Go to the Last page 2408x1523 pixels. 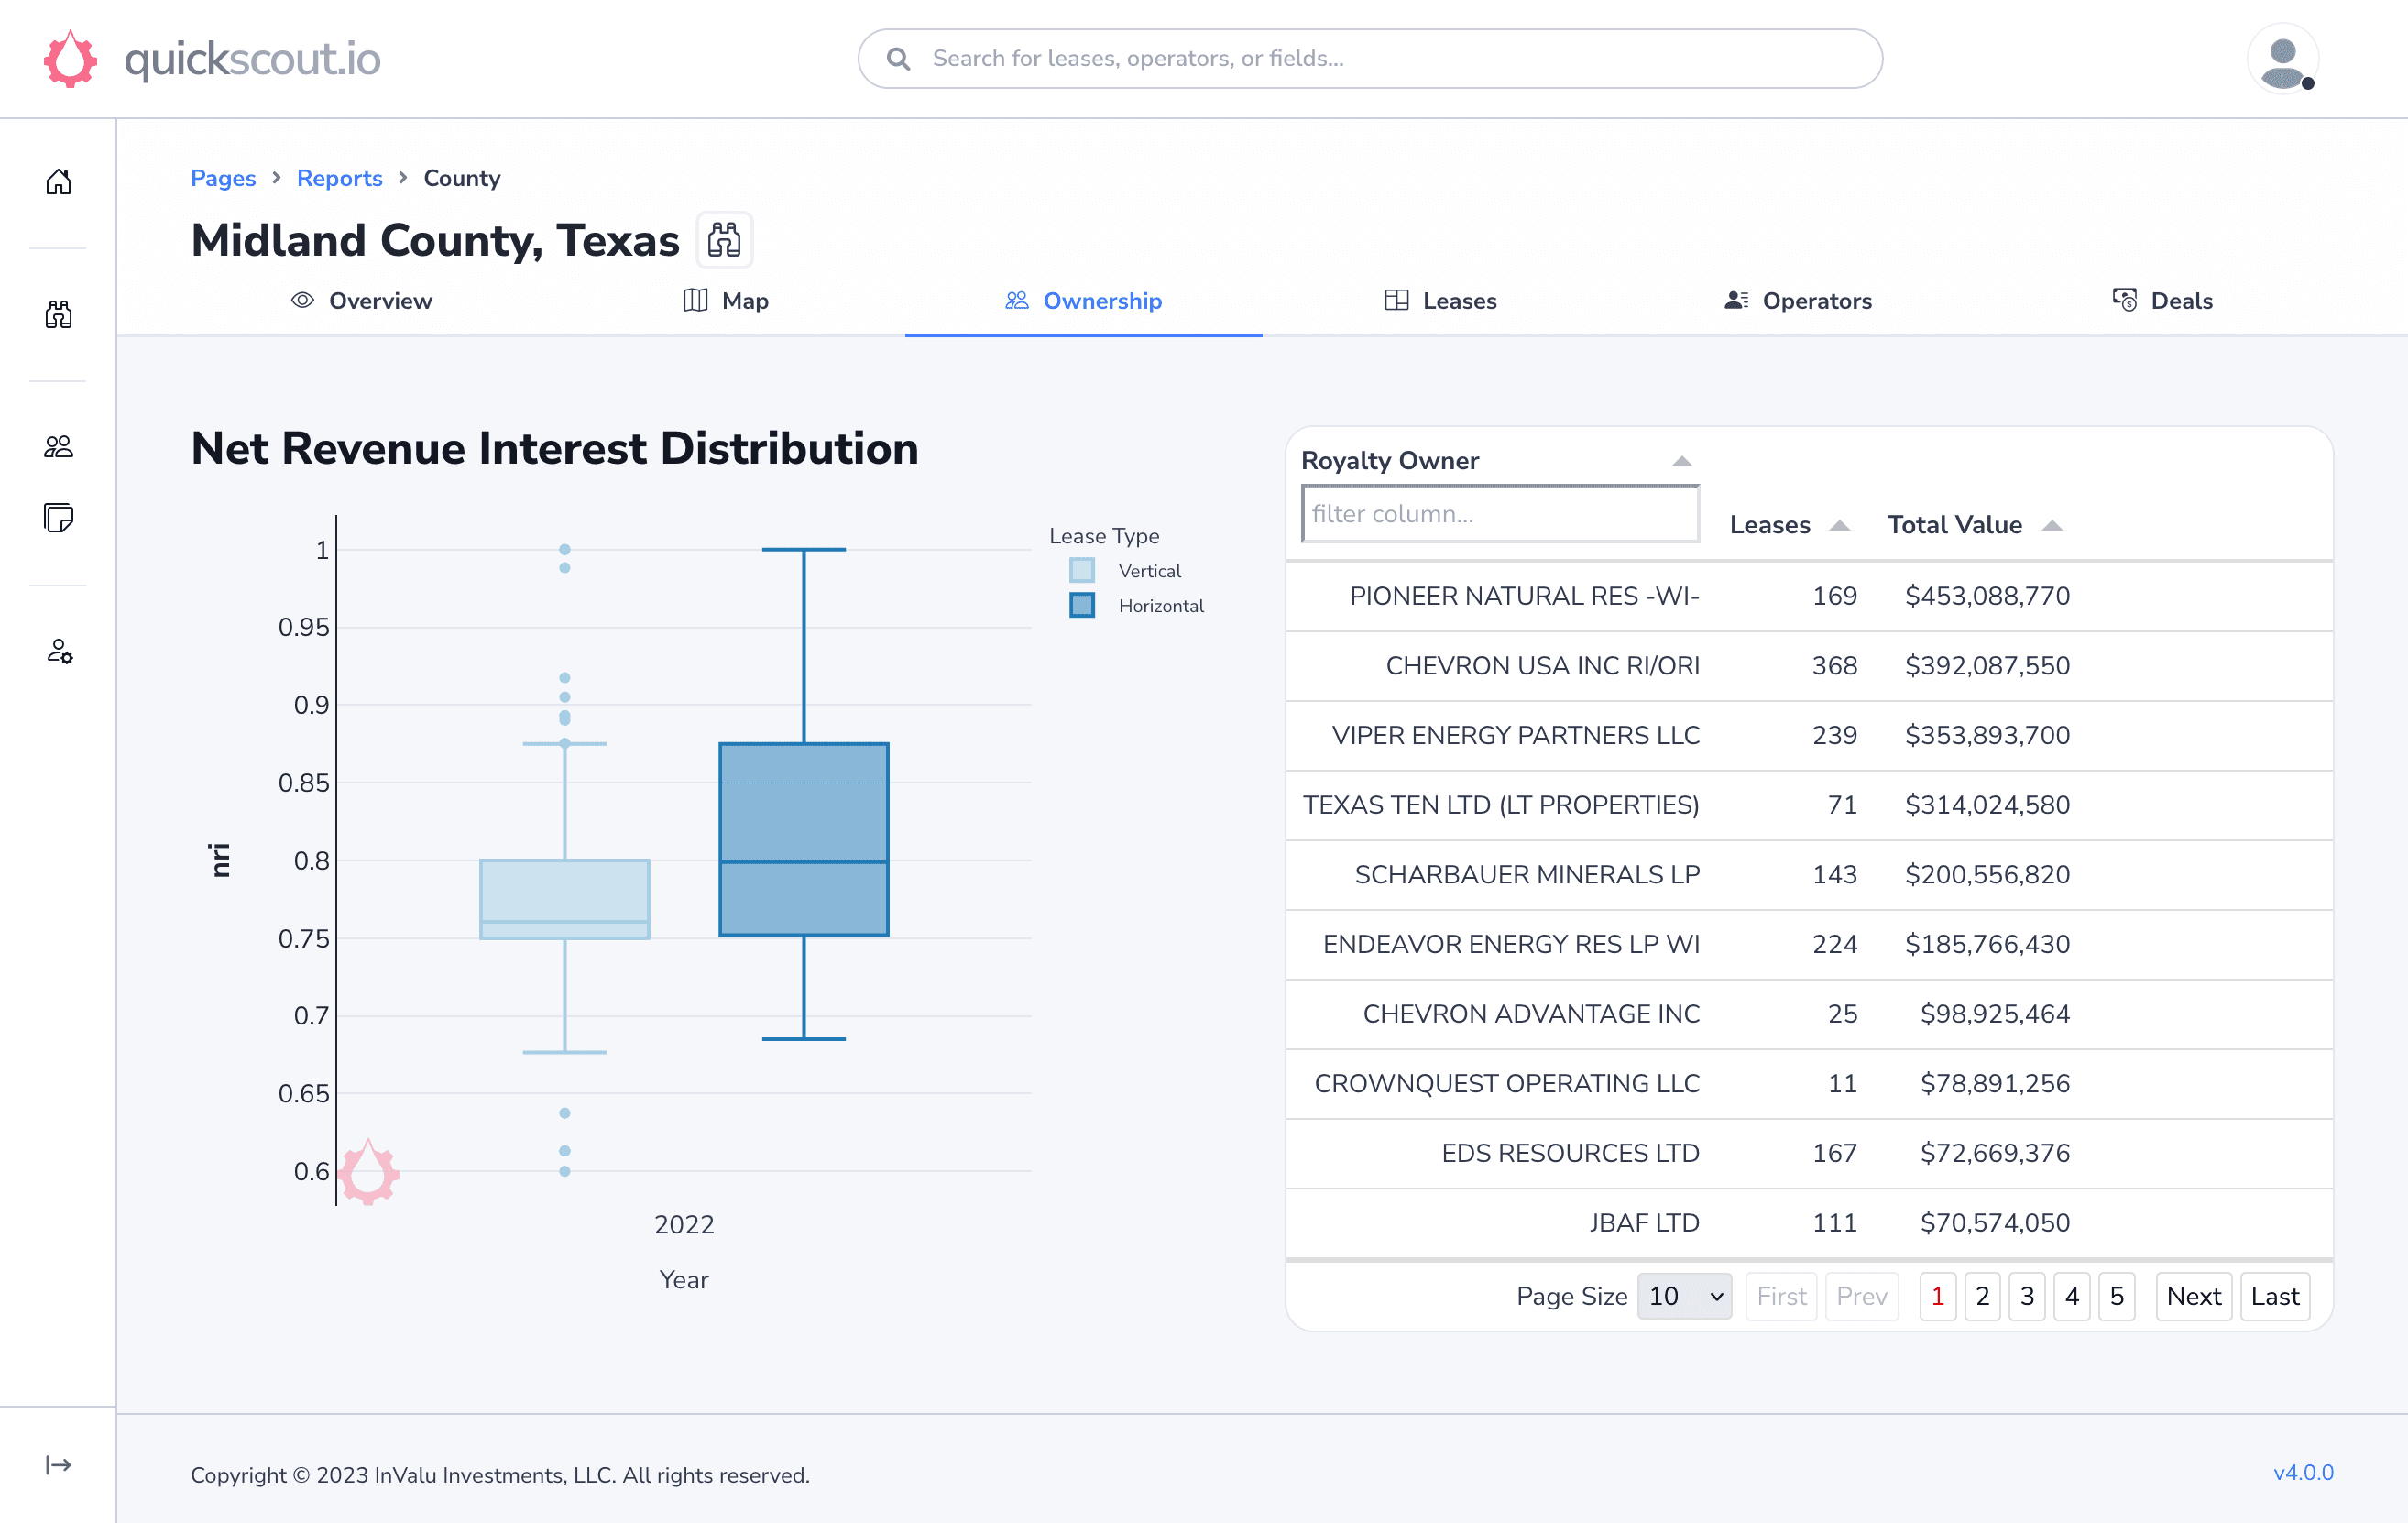[2275, 1296]
